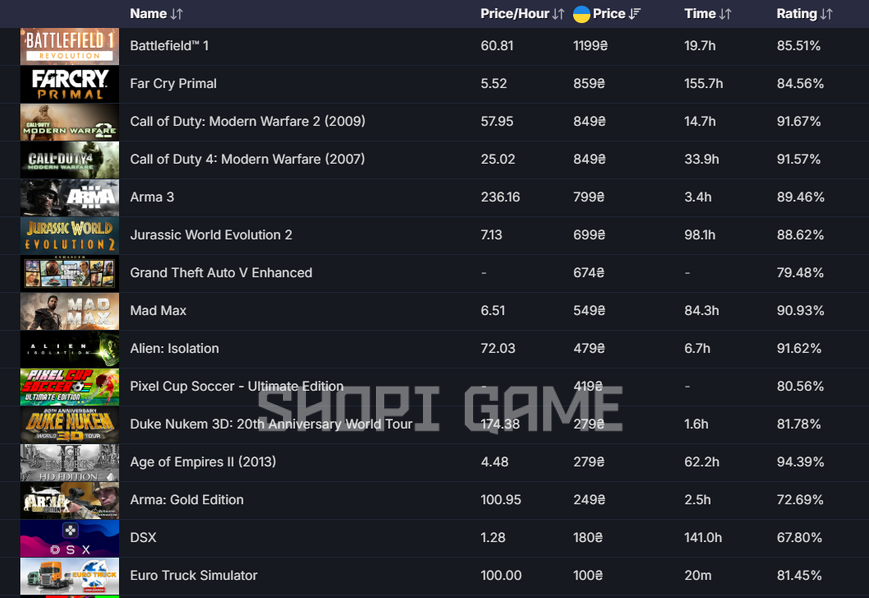
Task: Open the Euro Truck Simulator title
Action: [194, 576]
